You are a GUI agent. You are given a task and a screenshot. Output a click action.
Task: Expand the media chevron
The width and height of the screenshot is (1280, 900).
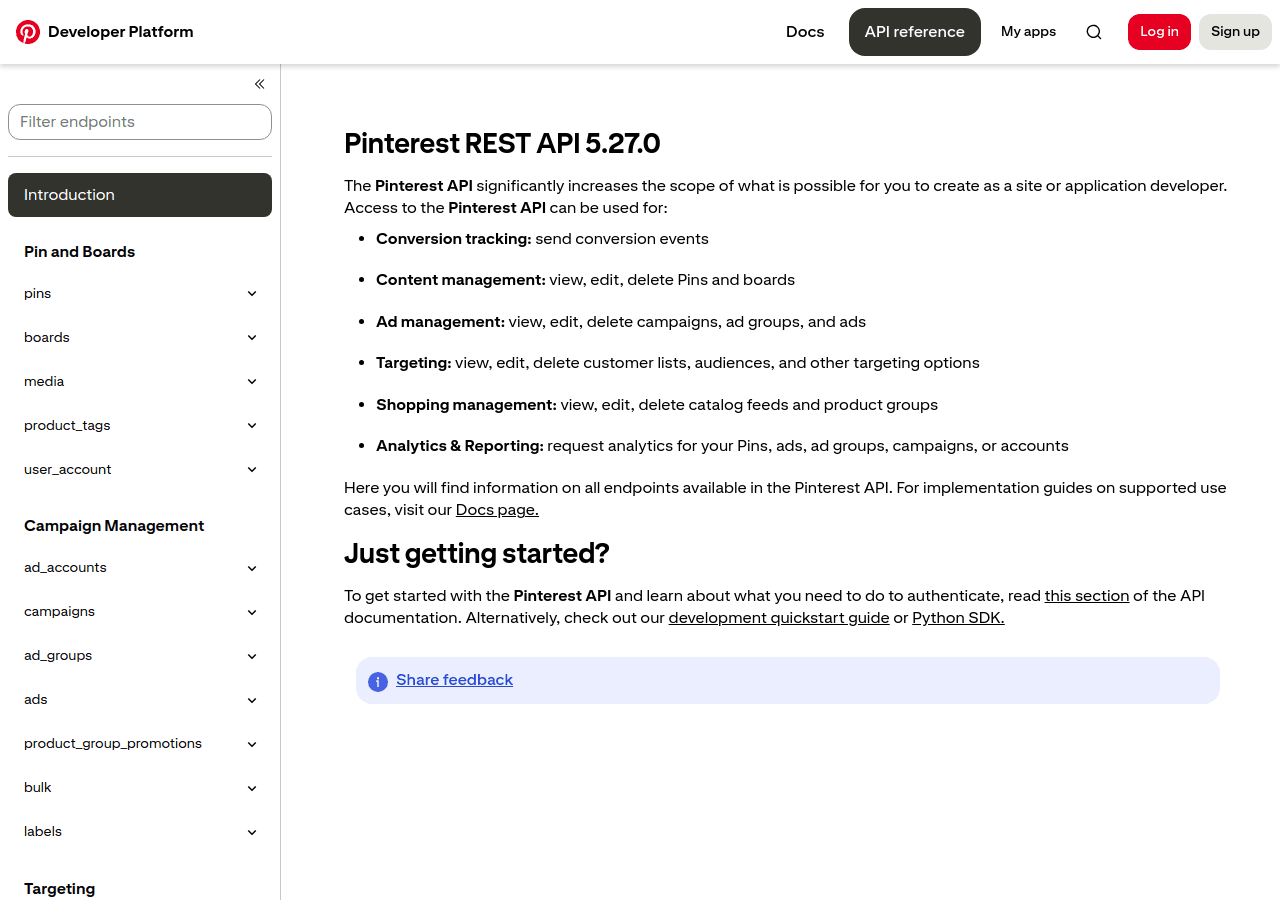pyautogui.click(x=252, y=382)
